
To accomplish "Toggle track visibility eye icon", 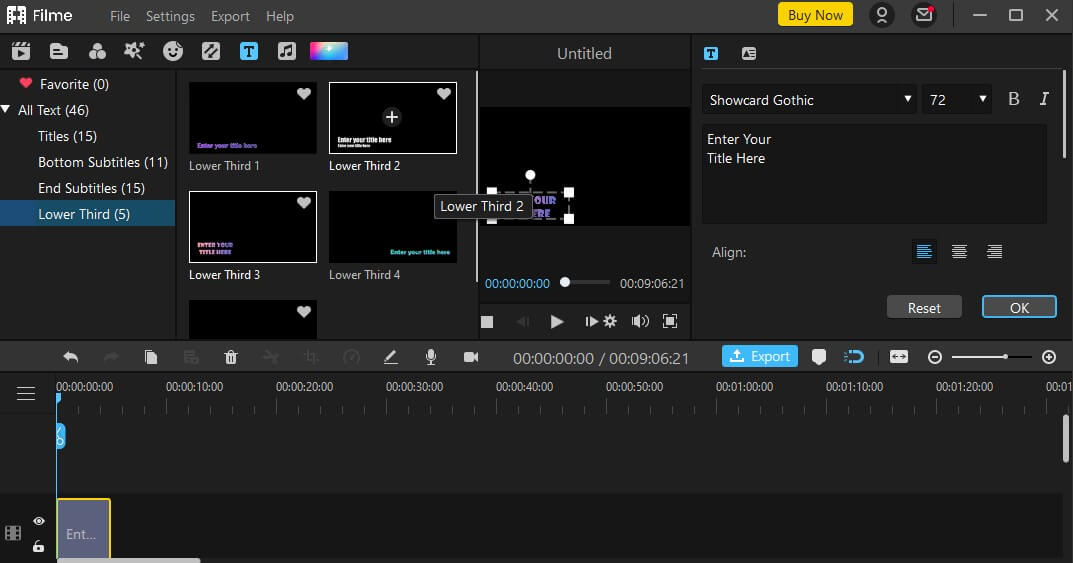I will (39, 521).
